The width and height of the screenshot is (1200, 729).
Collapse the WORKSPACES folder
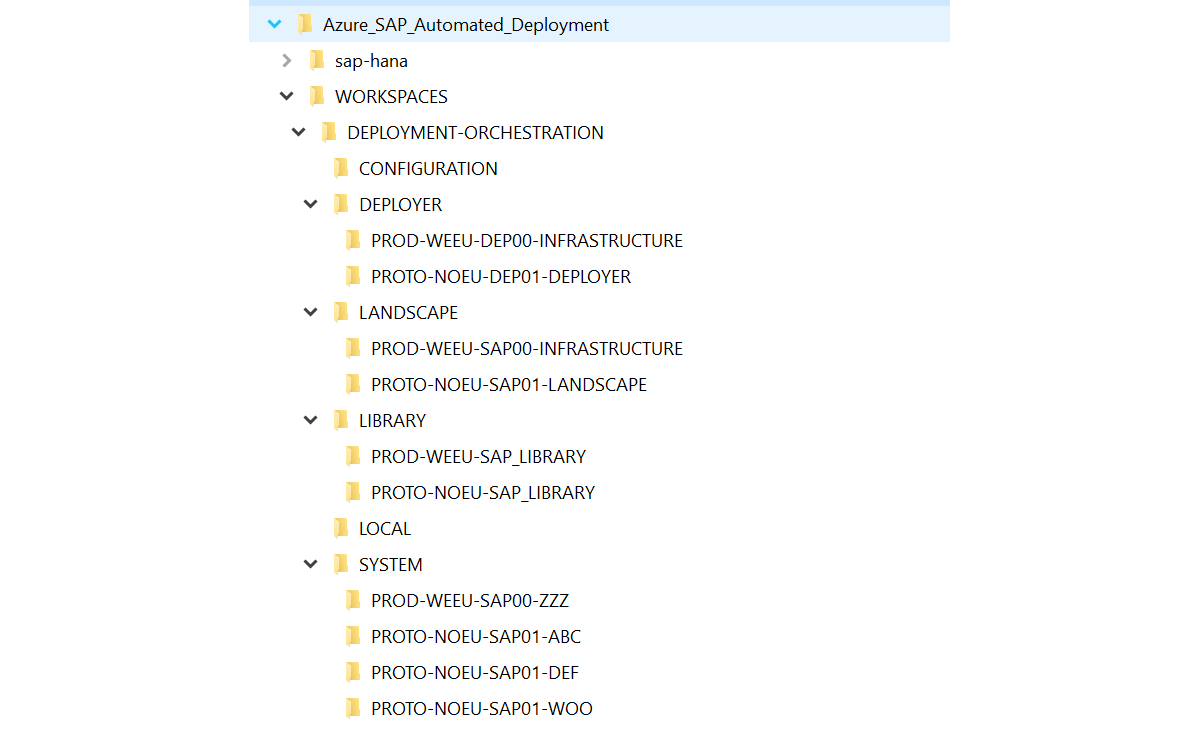[x=287, y=97]
